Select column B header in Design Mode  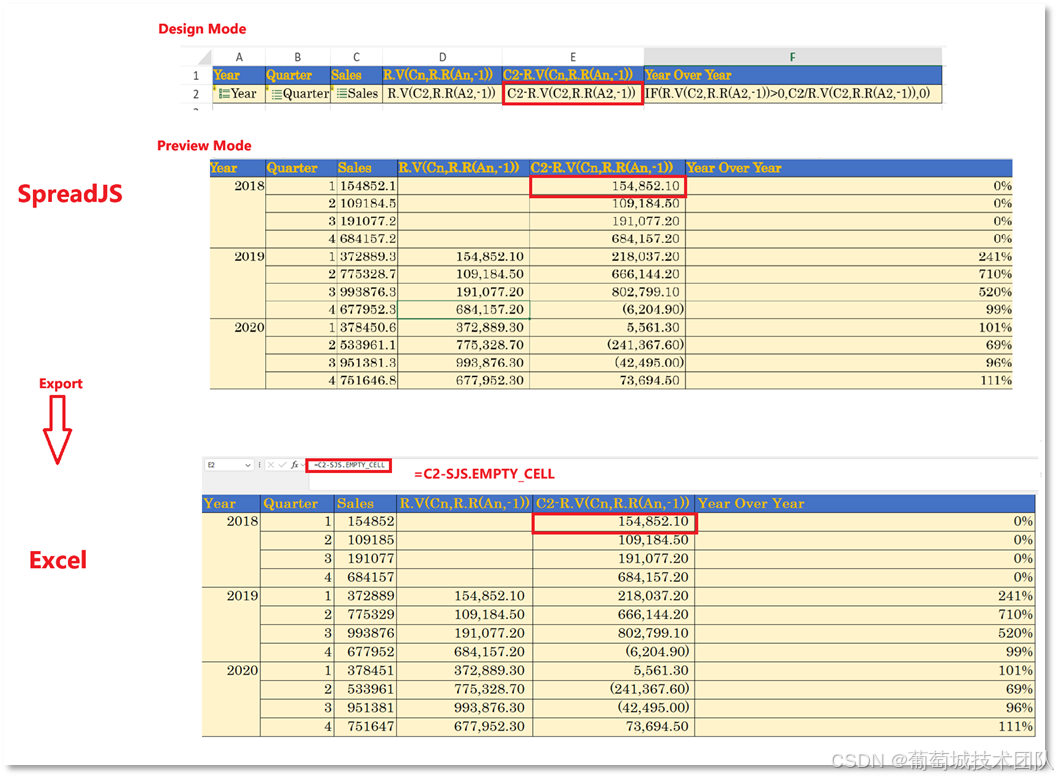click(298, 57)
